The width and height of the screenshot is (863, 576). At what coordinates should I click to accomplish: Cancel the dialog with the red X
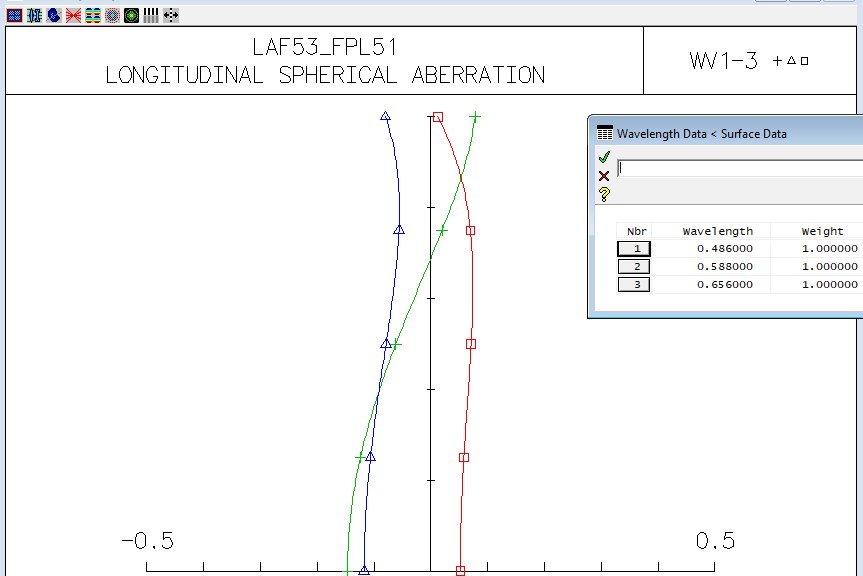[x=604, y=176]
